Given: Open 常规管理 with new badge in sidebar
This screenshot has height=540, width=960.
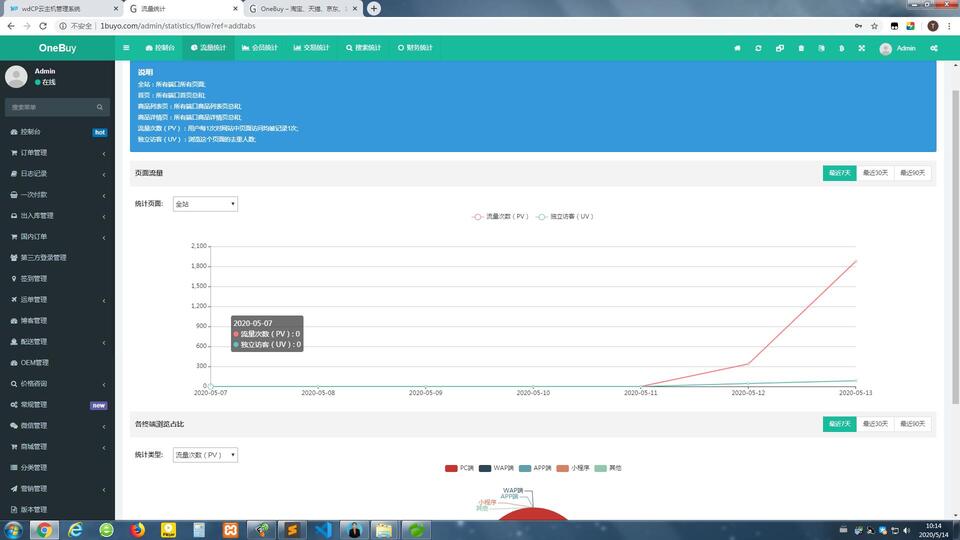Looking at the screenshot, I should click(x=58, y=405).
